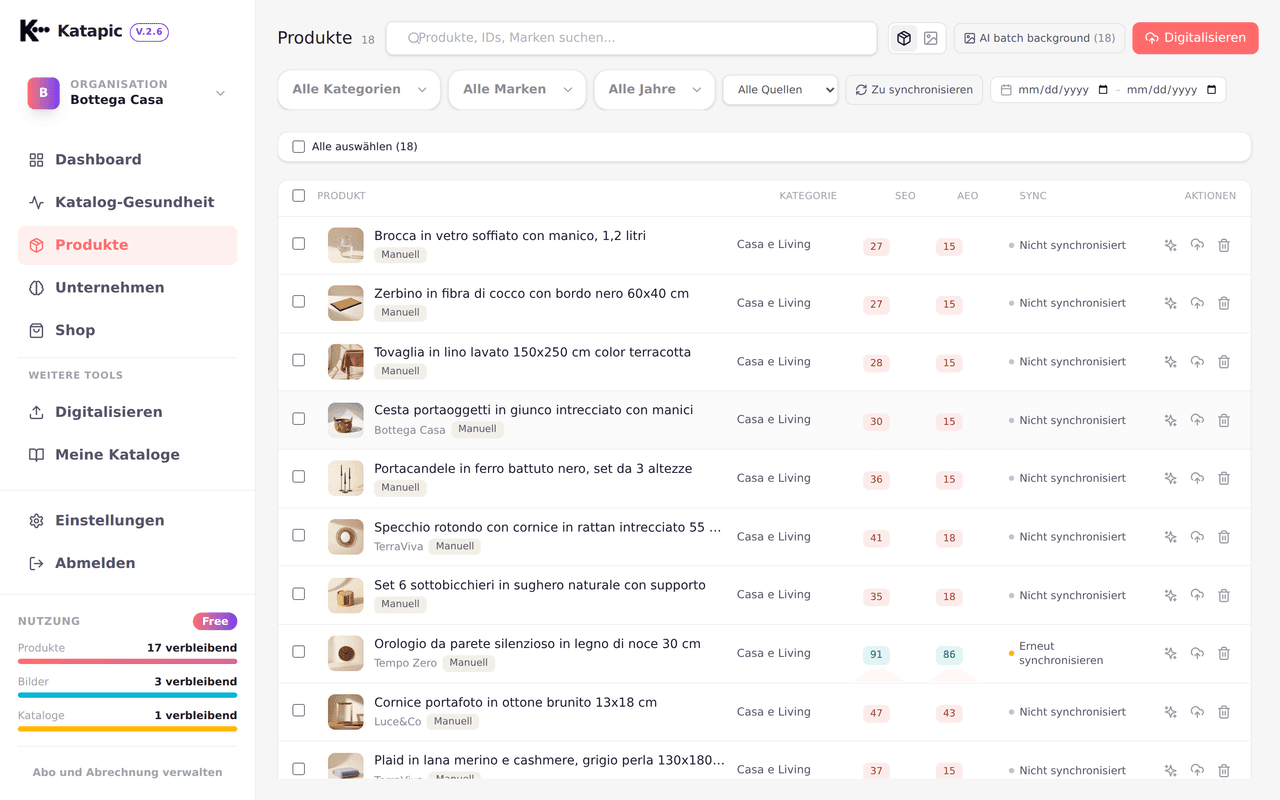This screenshot has width=1280, height=800.
Task: Select checkbox for Cornice portafoto row
Action: [298, 710]
